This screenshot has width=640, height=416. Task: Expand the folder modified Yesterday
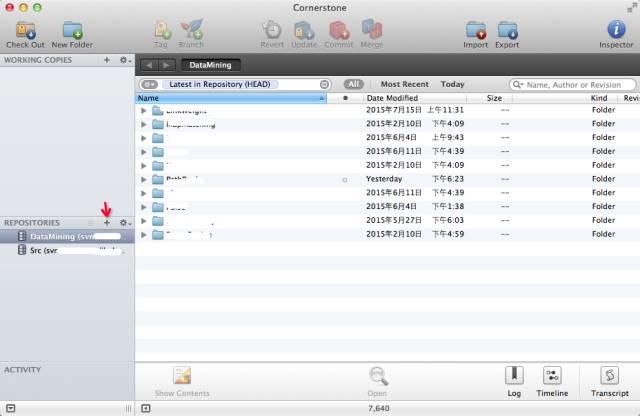coord(144,179)
